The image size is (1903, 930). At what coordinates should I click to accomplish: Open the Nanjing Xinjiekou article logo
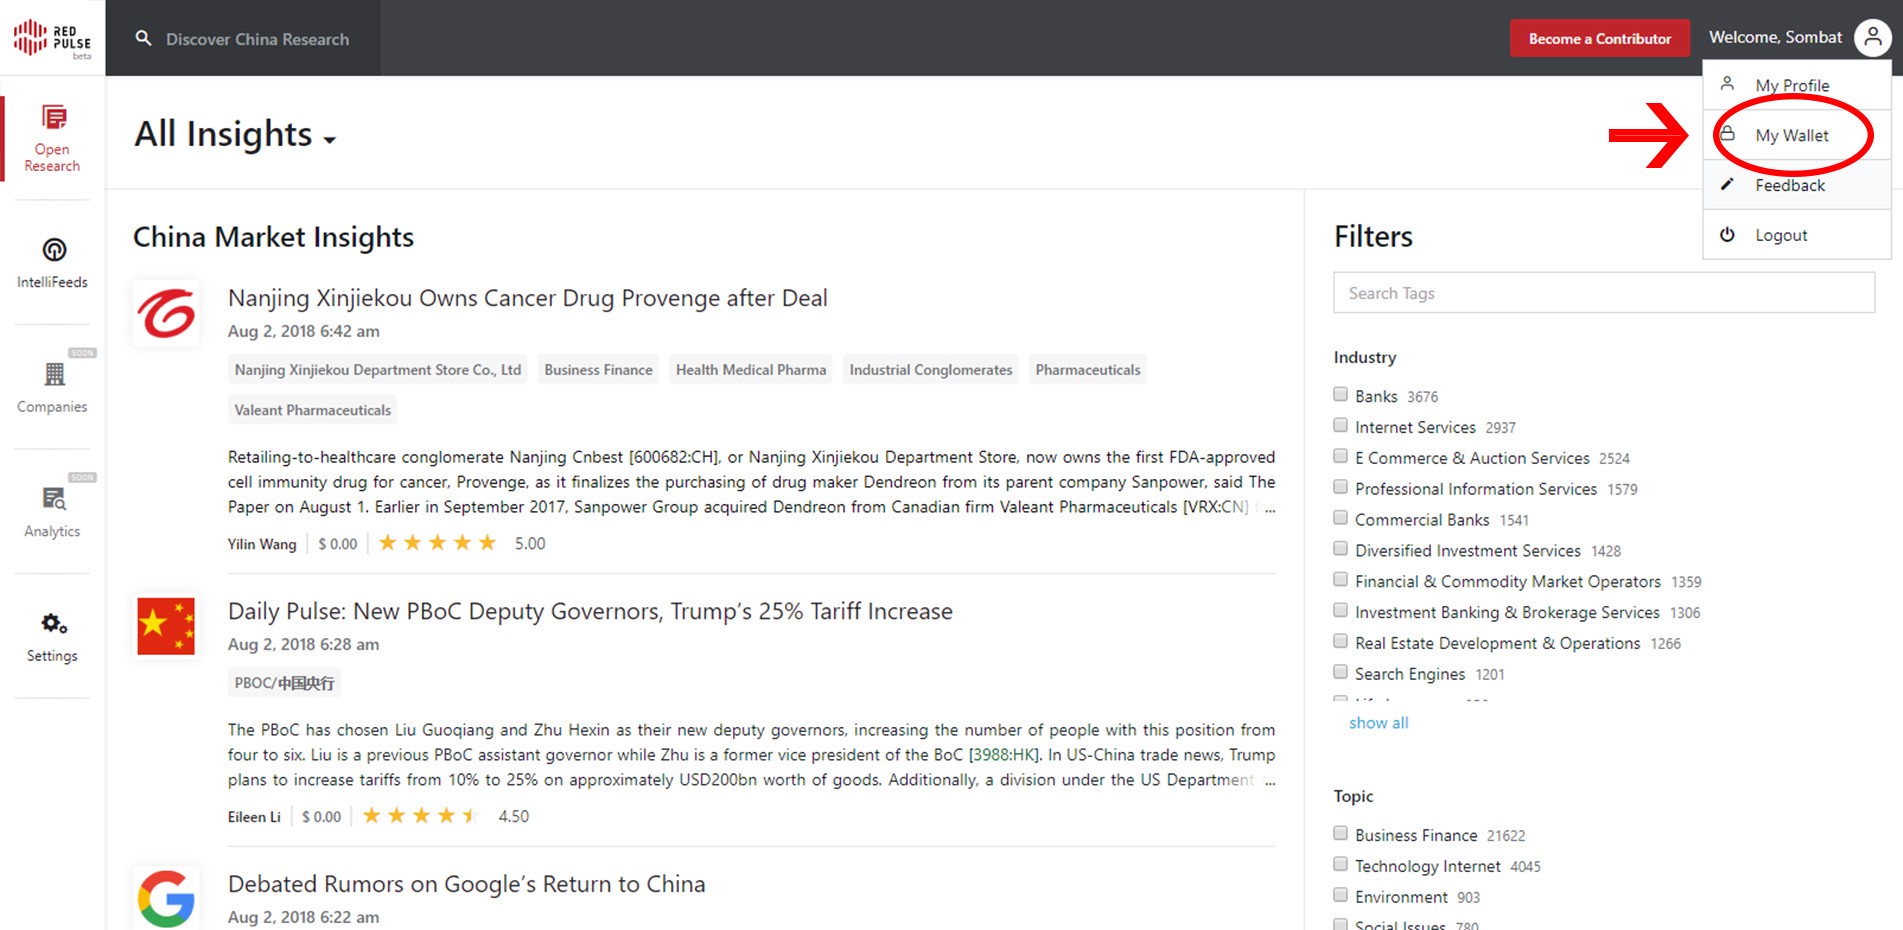pyautogui.click(x=166, y=313)
